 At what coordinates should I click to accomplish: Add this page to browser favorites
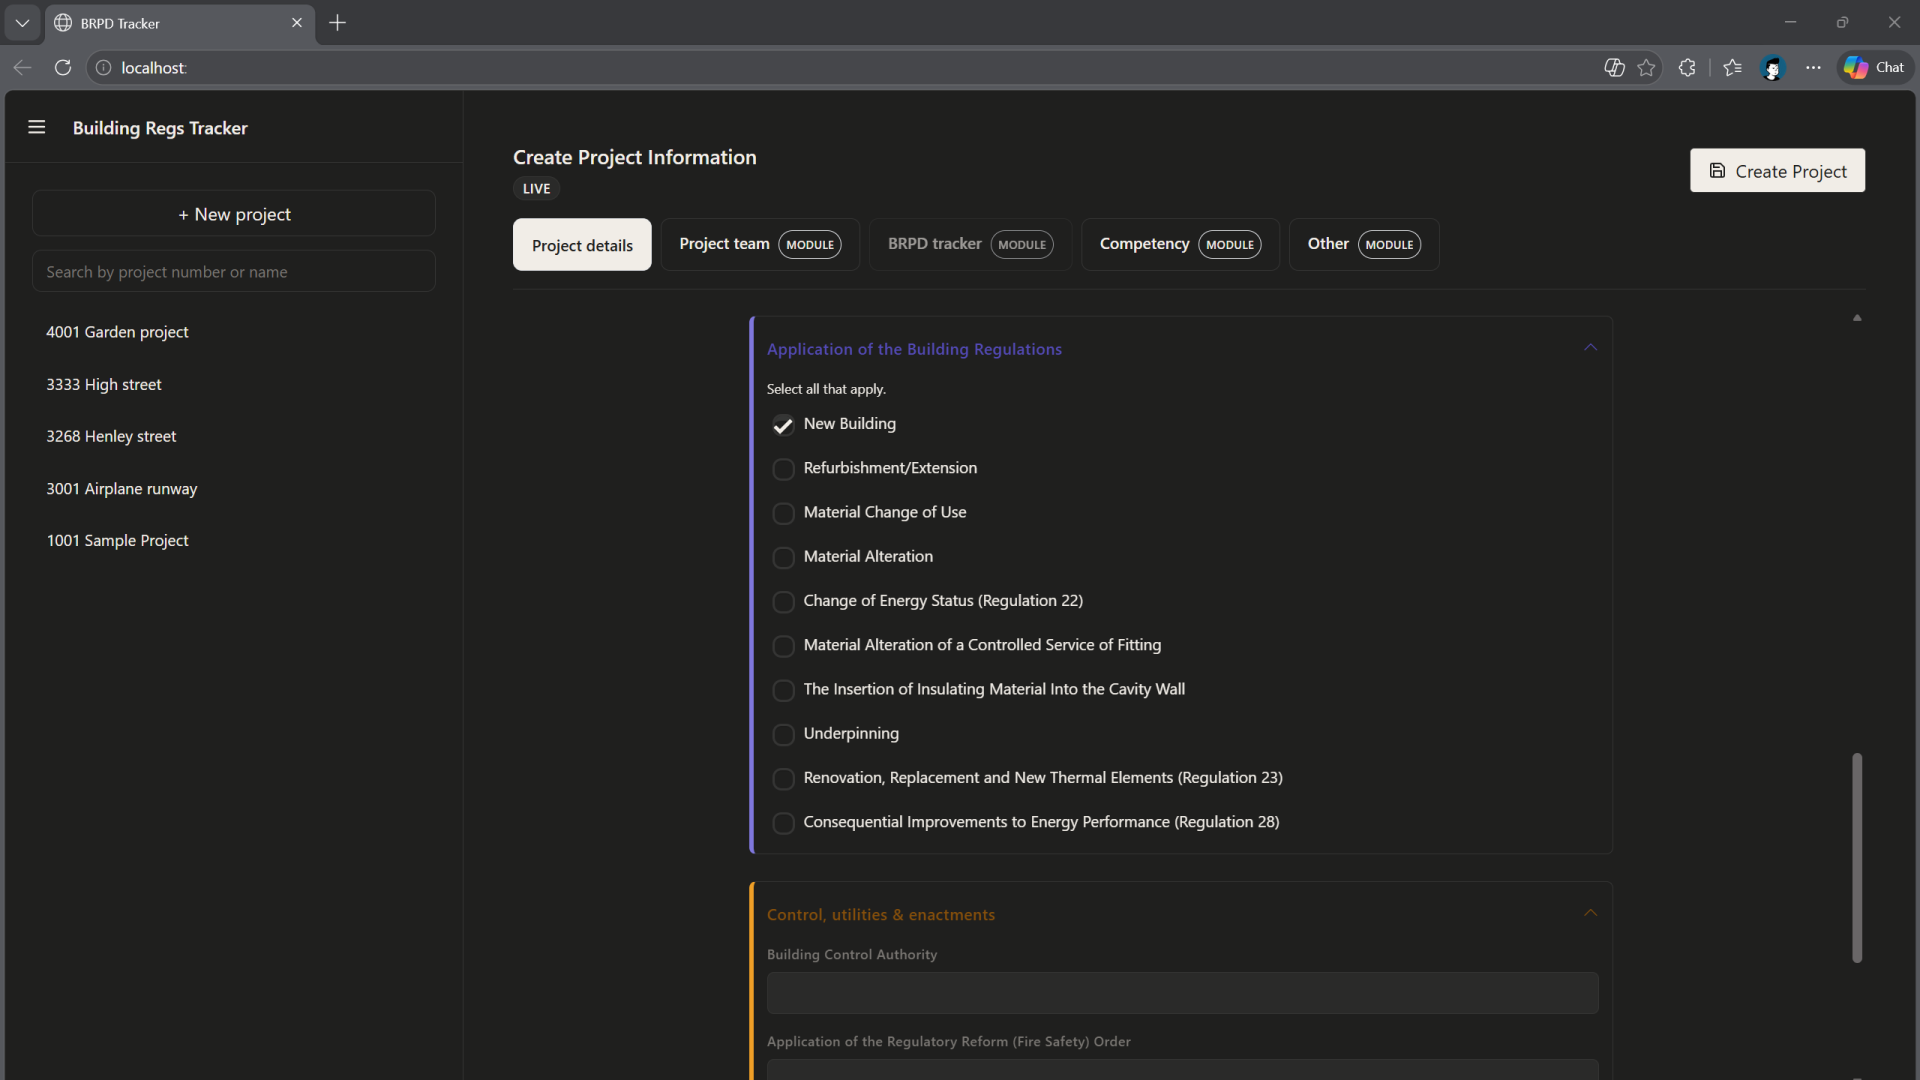click(x=1647, y=67)
